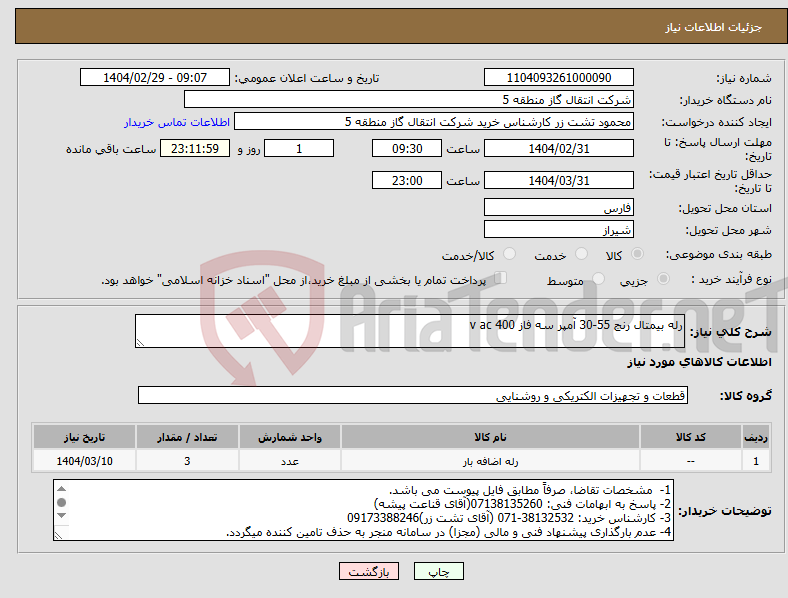Click the واحد شمارش column header
The width and height of the screenshot is (788, 598).
pos(290,437)
